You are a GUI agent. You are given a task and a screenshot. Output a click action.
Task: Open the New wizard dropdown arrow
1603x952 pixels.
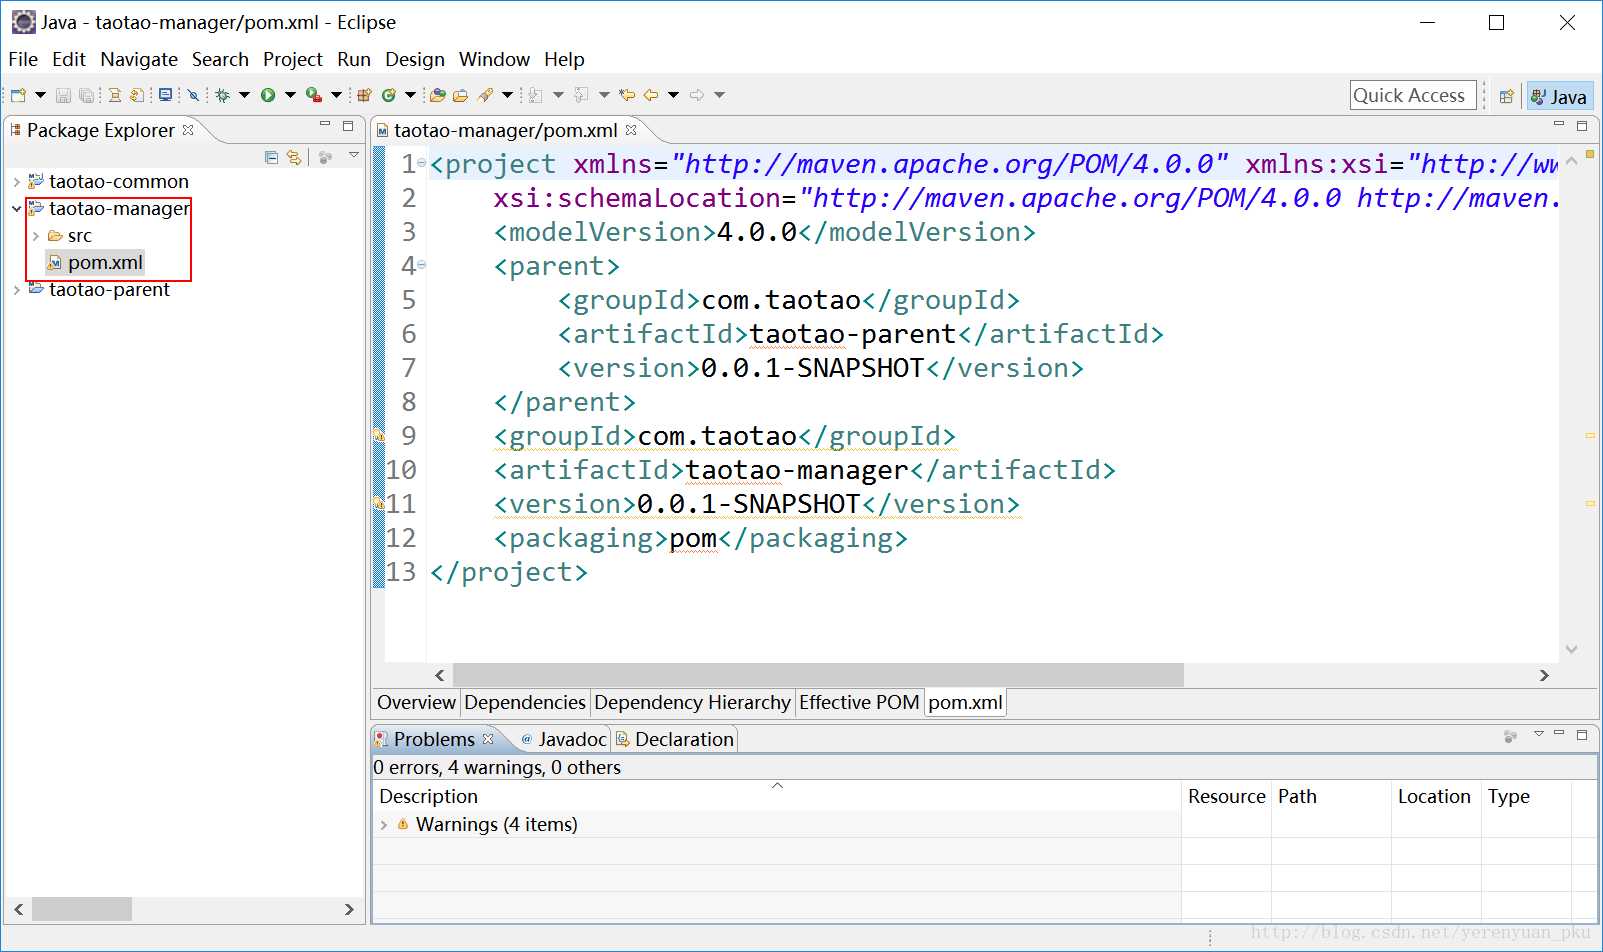click(40, 95)
